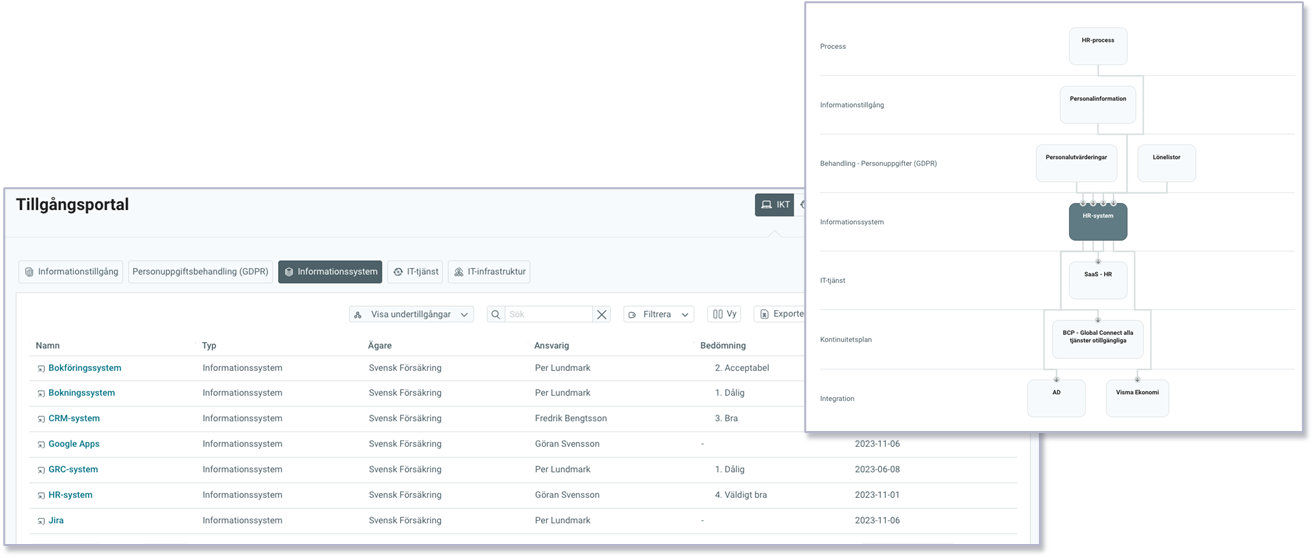Clear the search with the X icon
The width and height of the screenshot is (1314, 558).
(602, 314)
